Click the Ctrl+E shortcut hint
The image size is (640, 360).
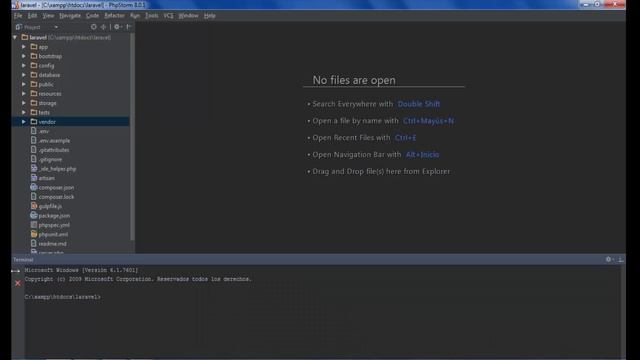405,138
